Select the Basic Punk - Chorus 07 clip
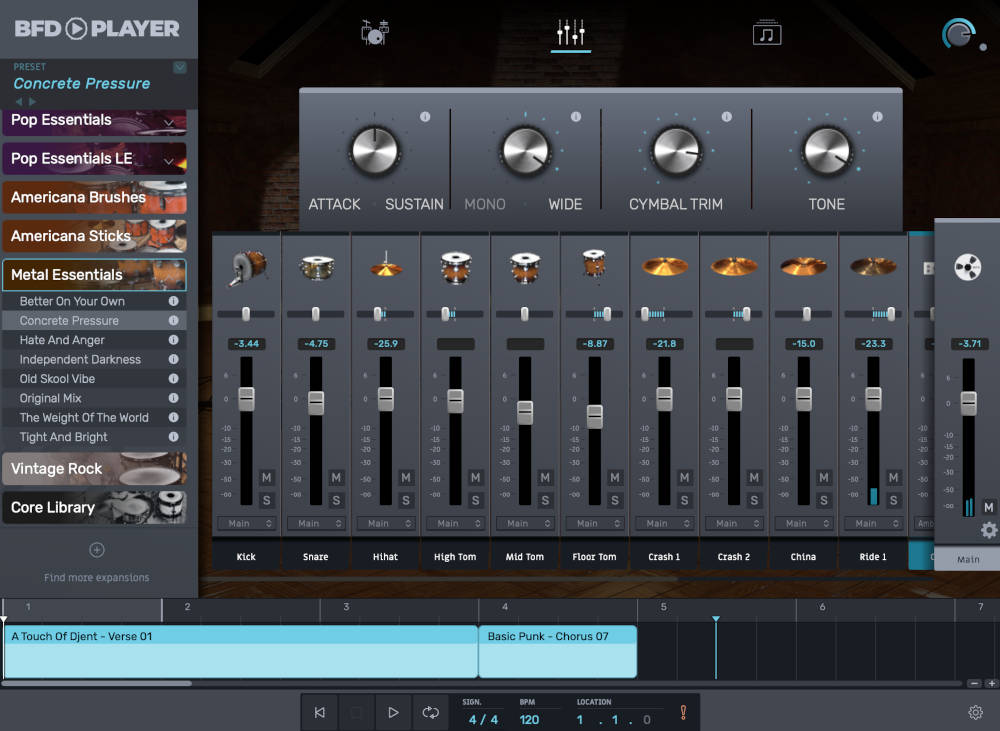The image size is (1000, 731). tap(557, 650)
